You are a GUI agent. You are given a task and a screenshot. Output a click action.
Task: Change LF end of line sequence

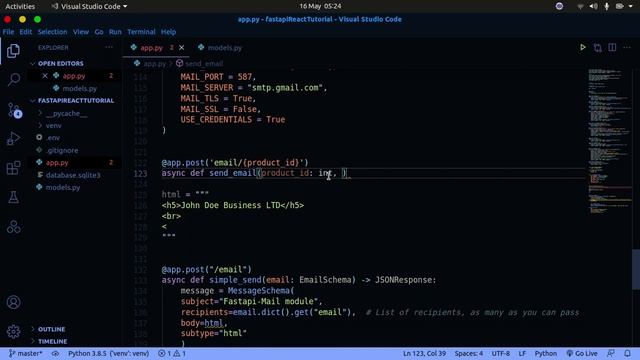pos(522,353)
